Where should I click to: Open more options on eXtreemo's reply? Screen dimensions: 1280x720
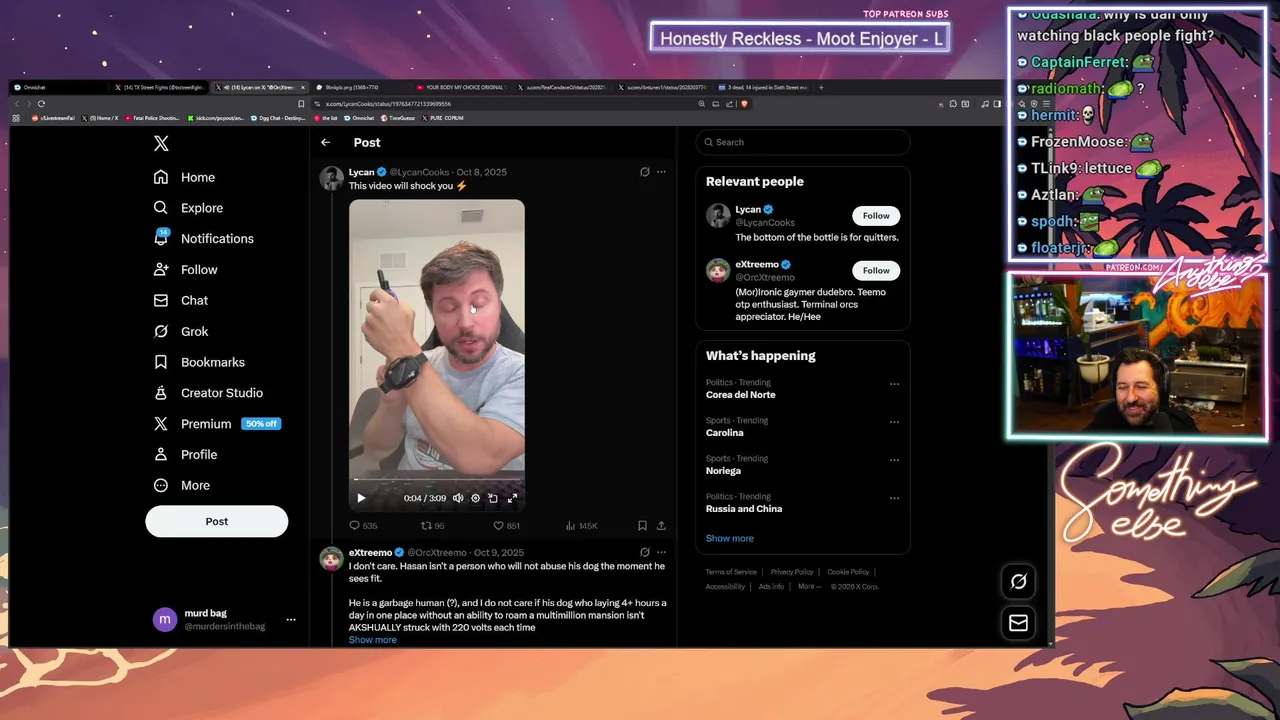(x=661, y=552)
